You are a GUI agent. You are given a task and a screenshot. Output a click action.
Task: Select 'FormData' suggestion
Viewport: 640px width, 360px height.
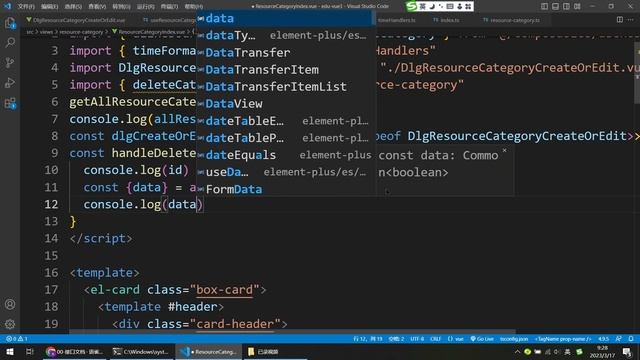tap(284, 189)
